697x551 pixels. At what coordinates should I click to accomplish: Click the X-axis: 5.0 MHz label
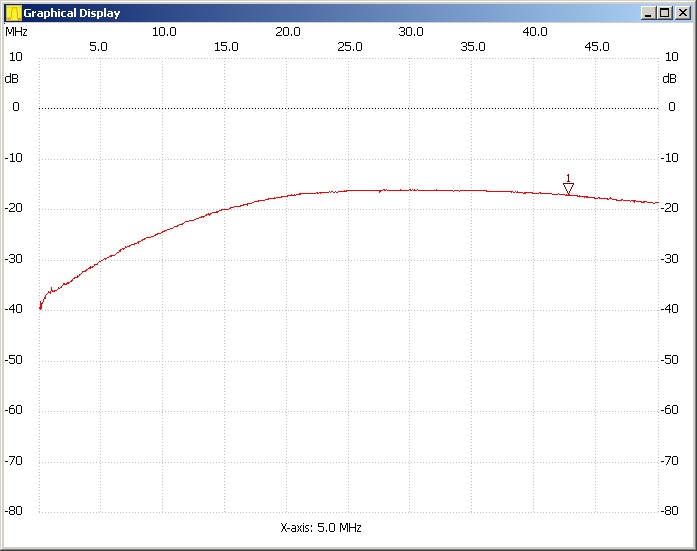[x=321, y=527]
